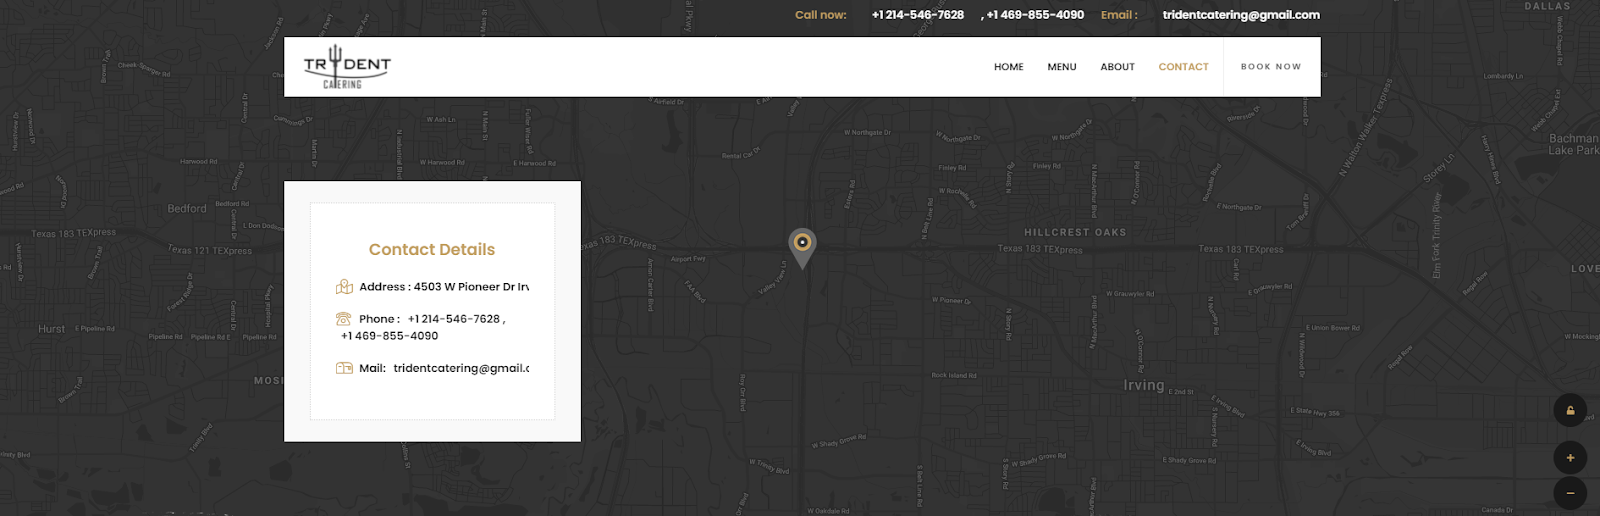Click the telephone icon beside Phone
The image size is (1600, 516).
(343, 319)
